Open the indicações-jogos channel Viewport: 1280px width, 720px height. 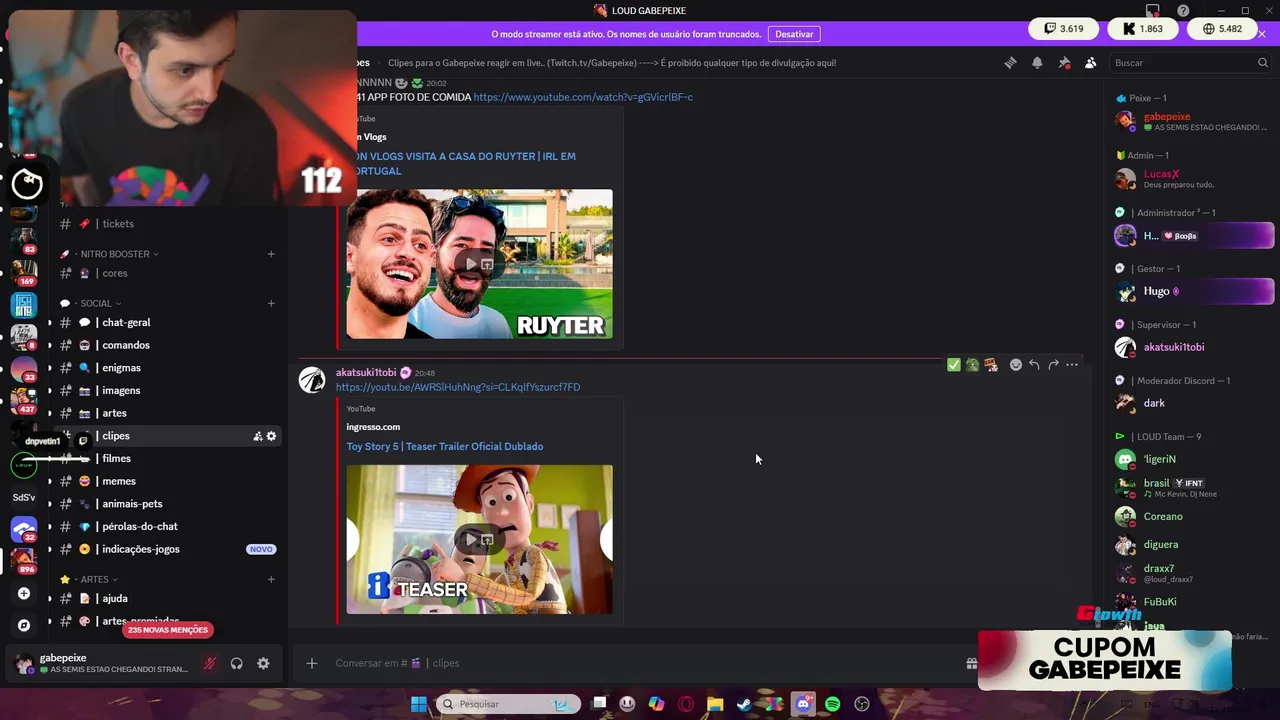coord(168,549)
